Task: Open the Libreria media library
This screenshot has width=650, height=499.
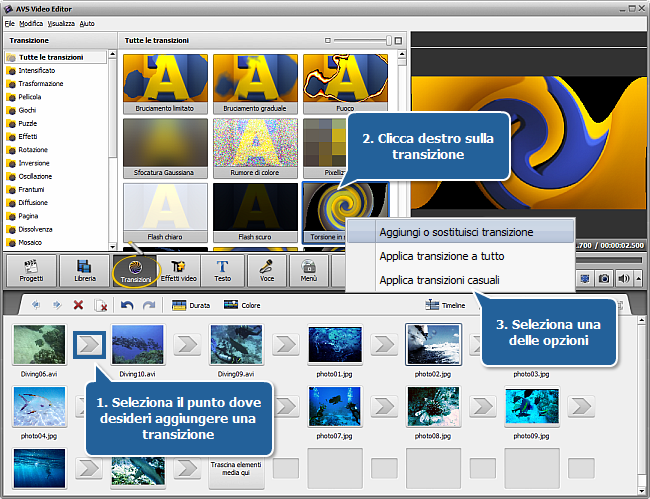Action: (85, 271)
